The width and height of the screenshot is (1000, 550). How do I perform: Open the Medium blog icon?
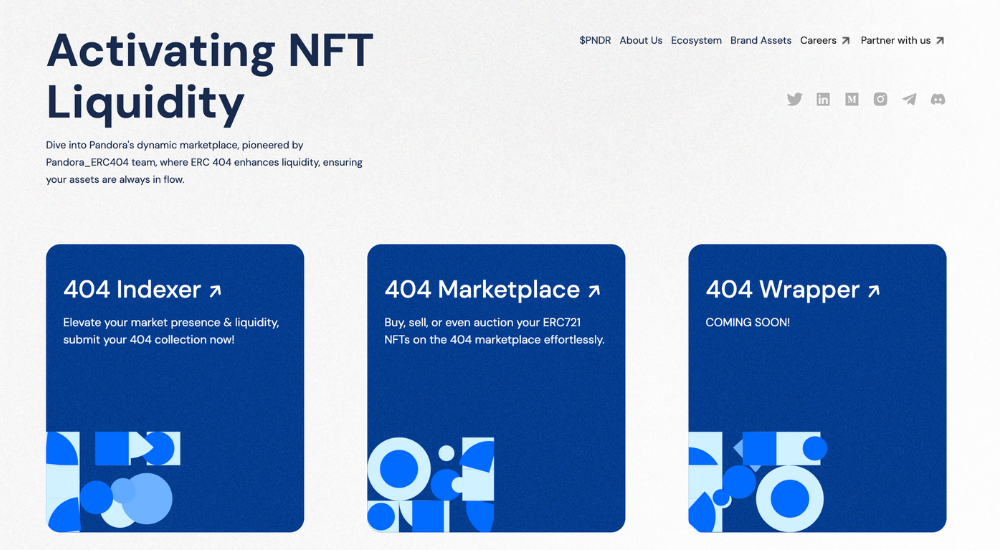851,99
